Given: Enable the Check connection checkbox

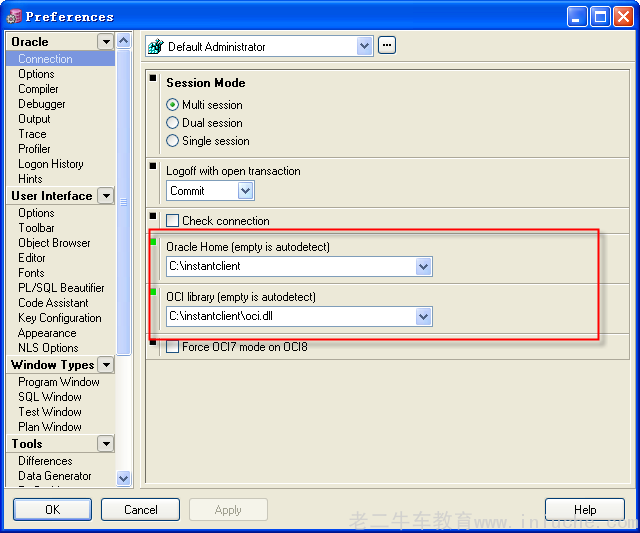Looking at the screenshot, I should [172, 221].
